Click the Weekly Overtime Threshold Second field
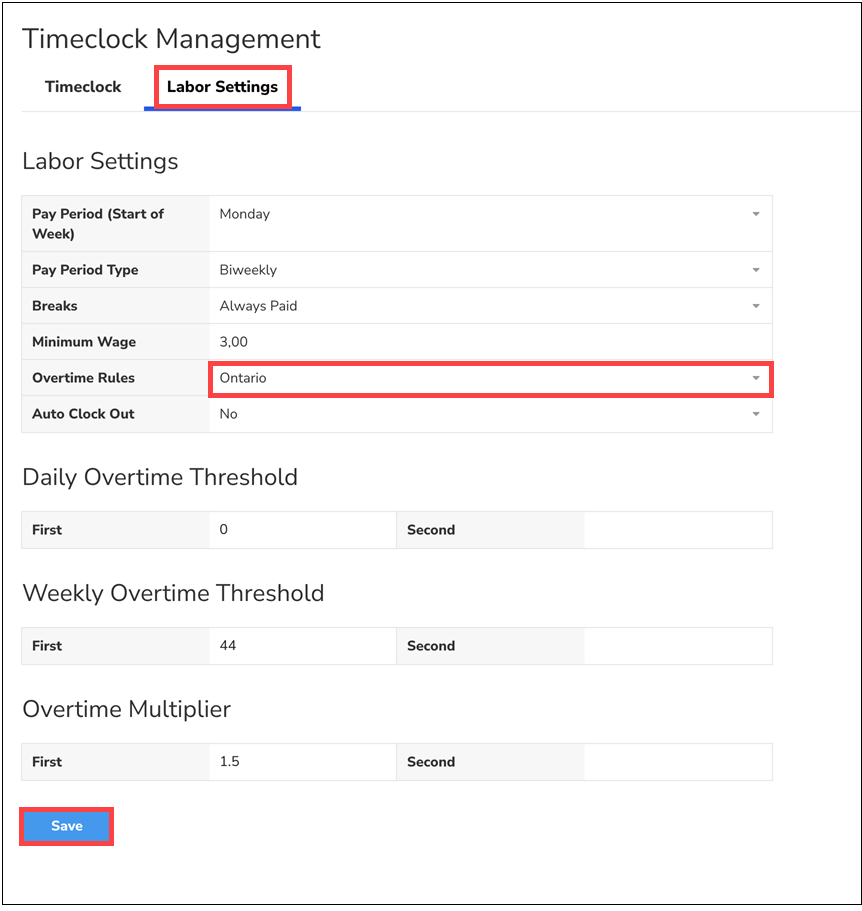This screenshot has height=911, width=862. pos(677,646)
